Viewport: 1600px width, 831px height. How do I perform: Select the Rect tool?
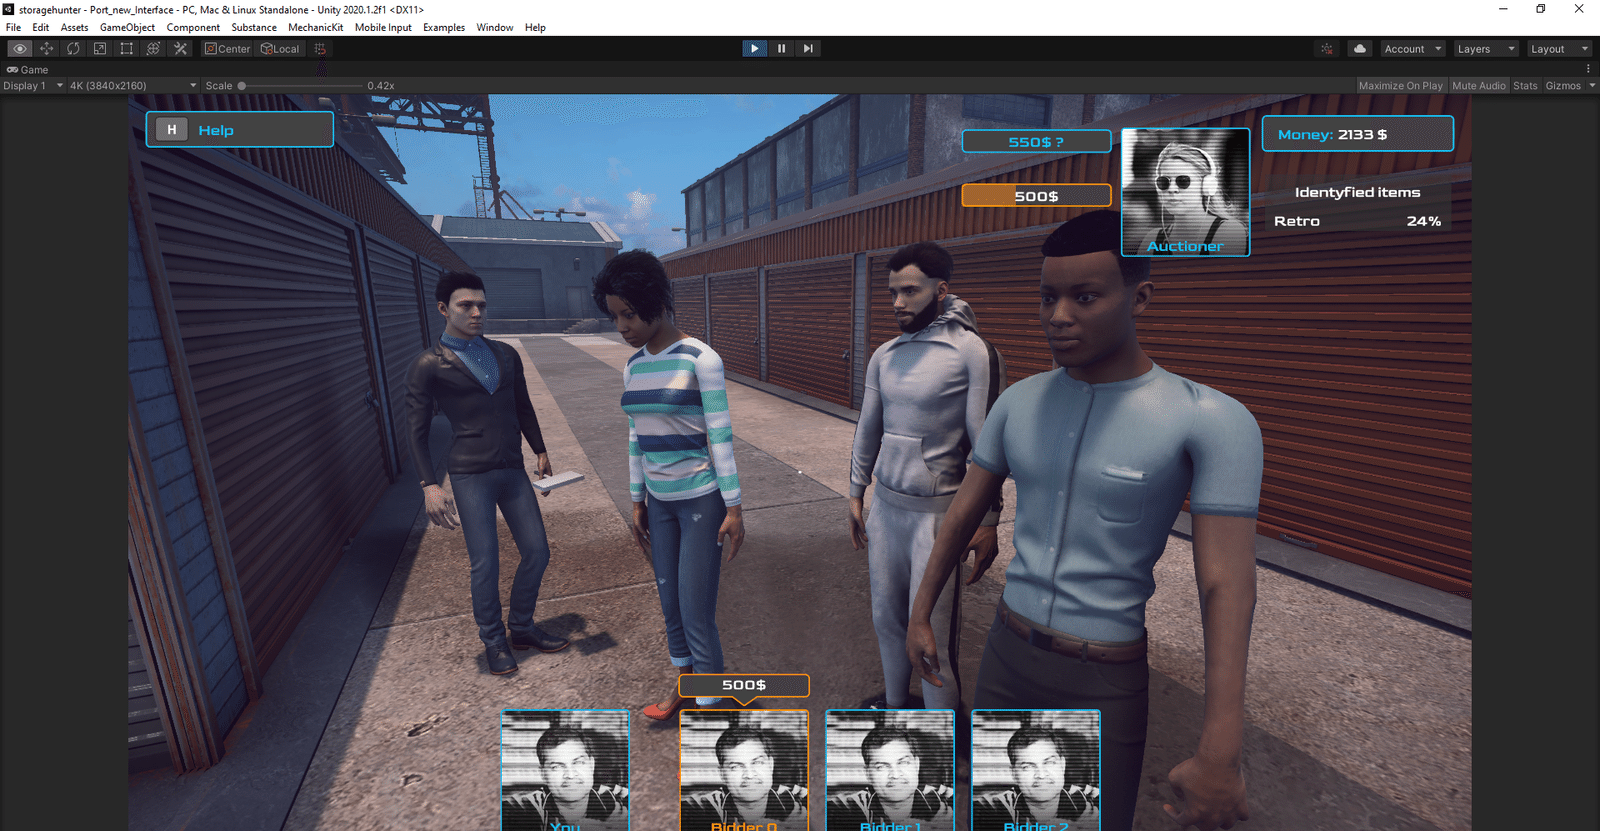pos(126,48)
